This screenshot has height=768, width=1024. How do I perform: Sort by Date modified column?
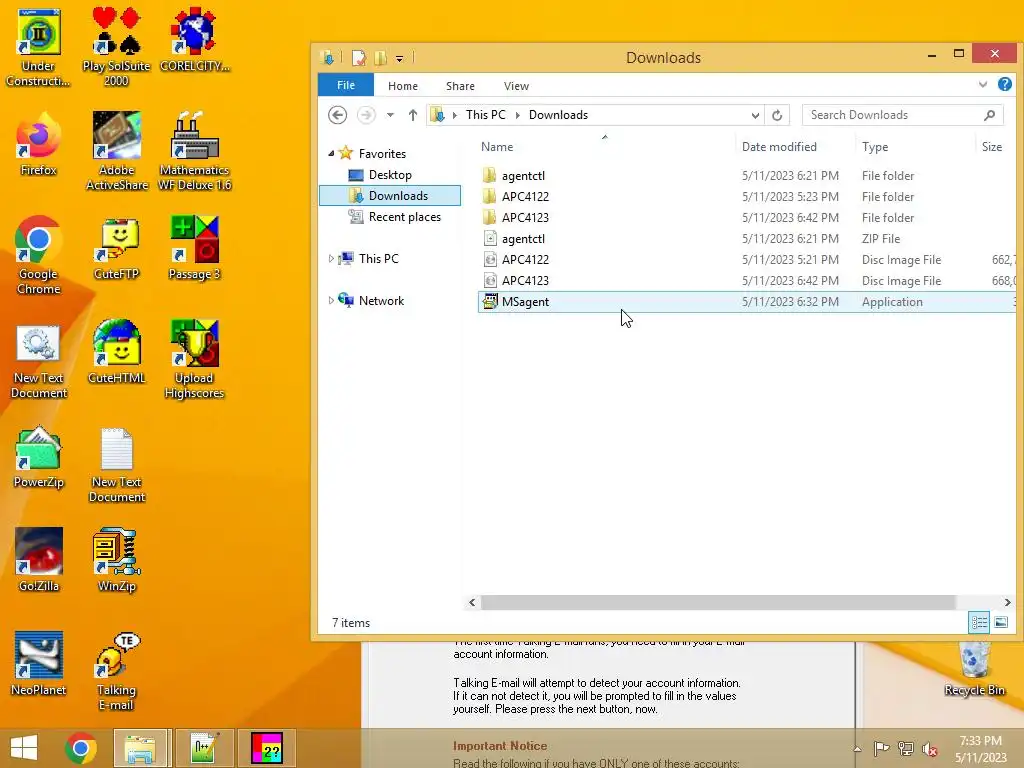tap(779, 147)
